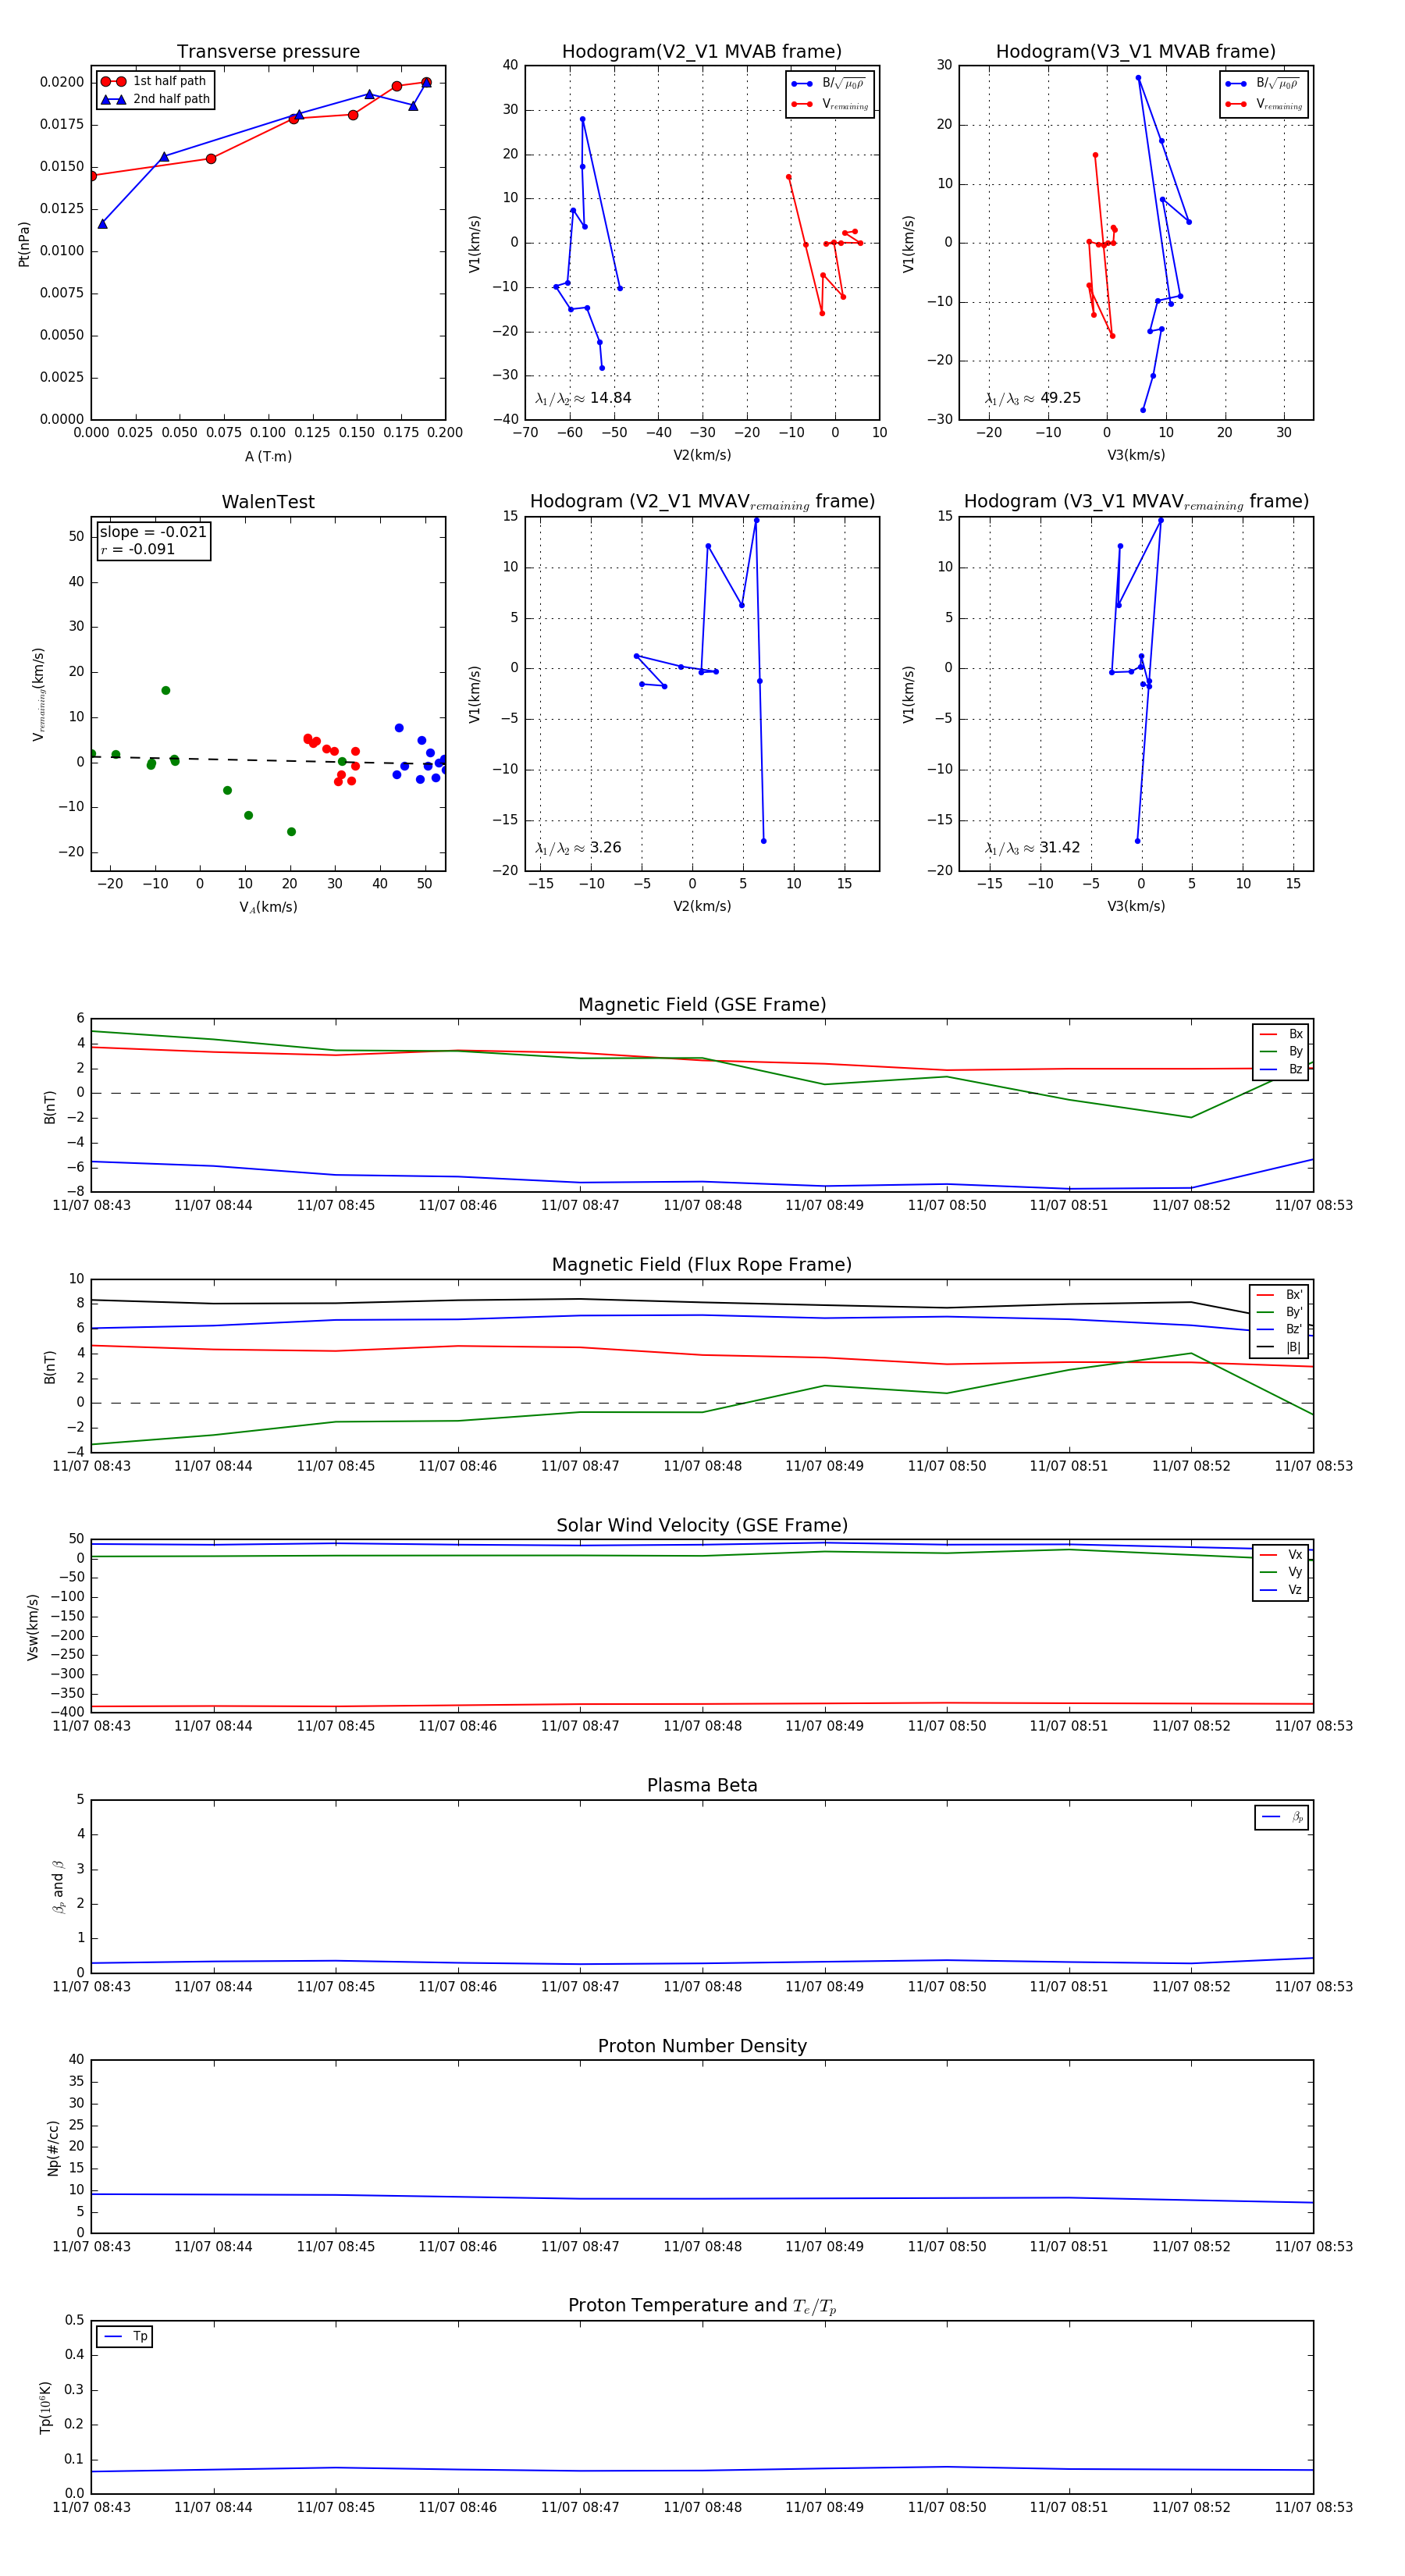Viewport: 1405px width, 2576px height.
Task: Select the Tp legend entry
Action: click(x=125, y=2337)
